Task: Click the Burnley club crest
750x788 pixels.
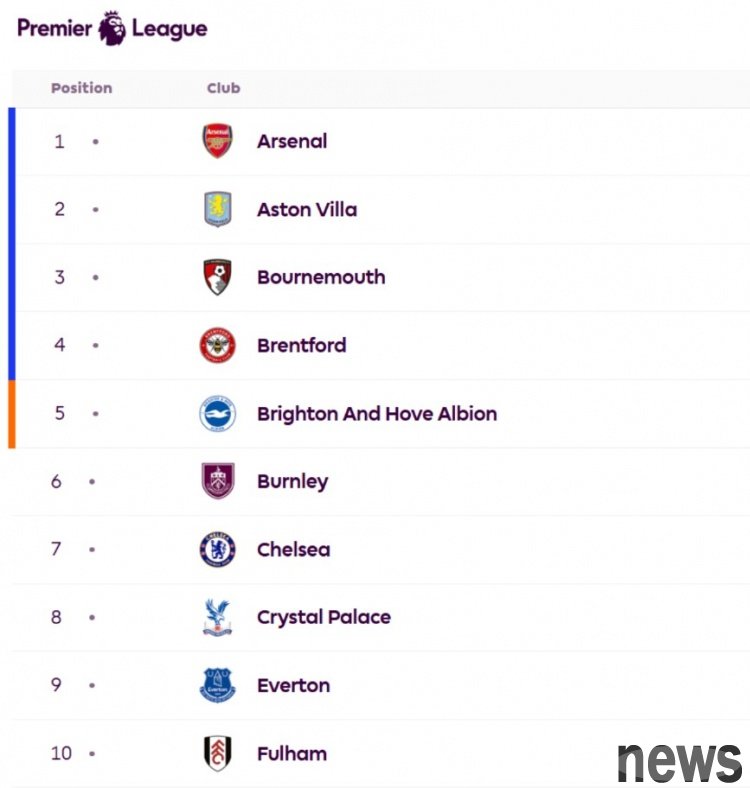Action: [217, 481]
